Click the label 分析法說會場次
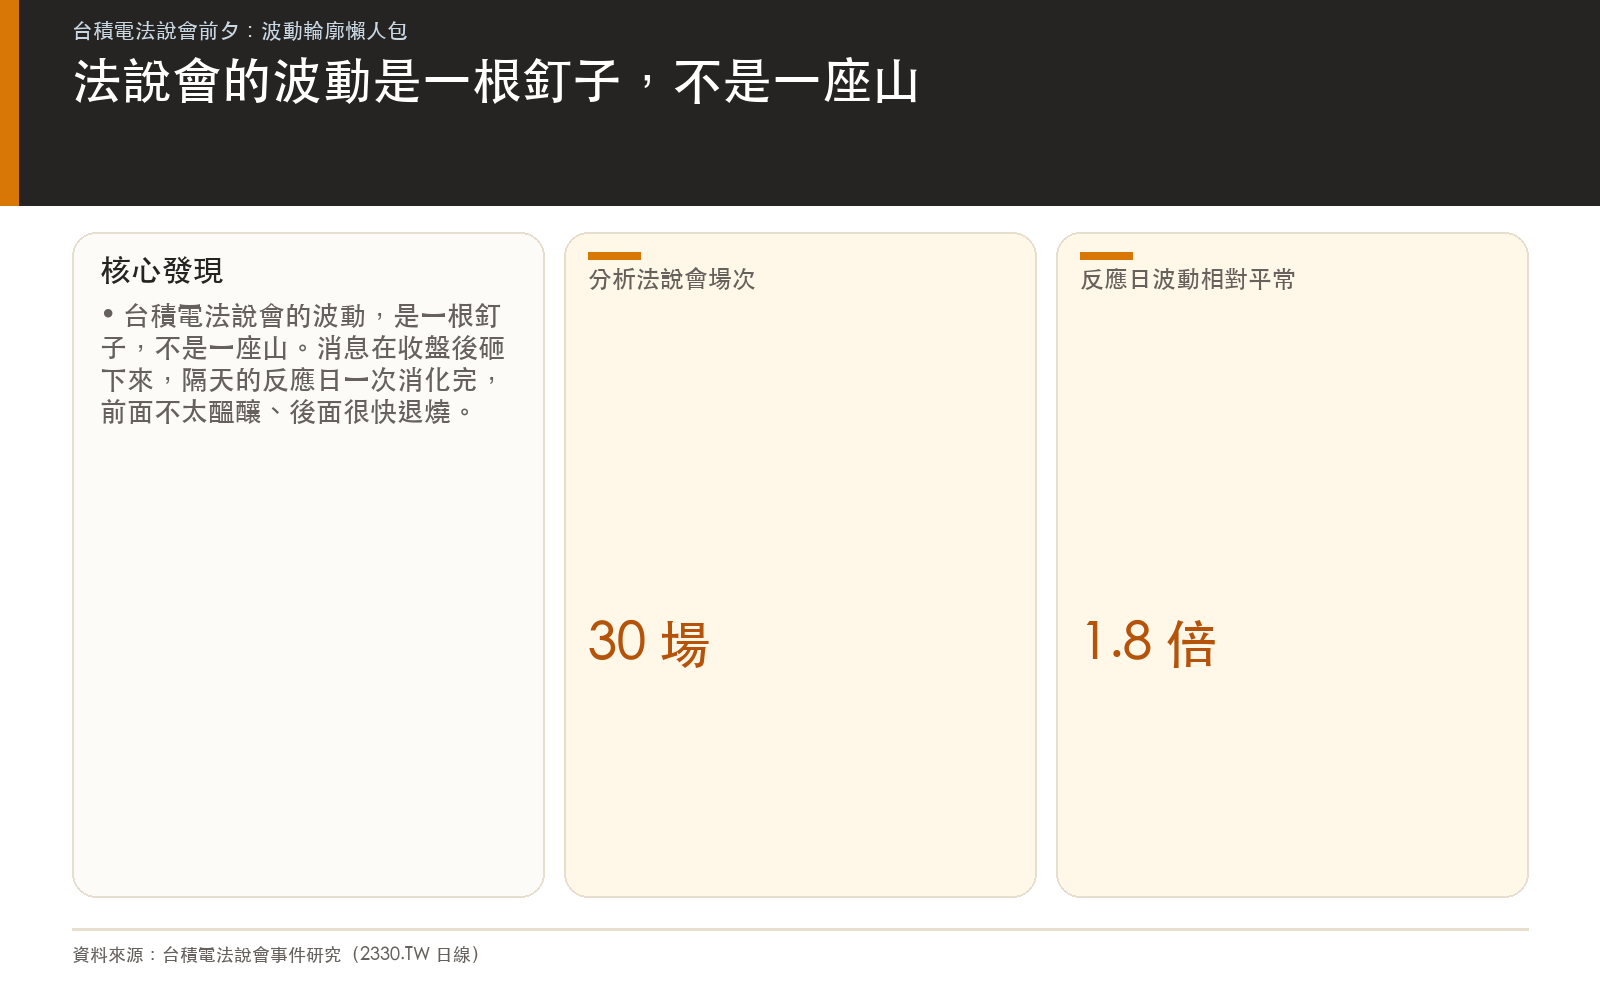 672,279
